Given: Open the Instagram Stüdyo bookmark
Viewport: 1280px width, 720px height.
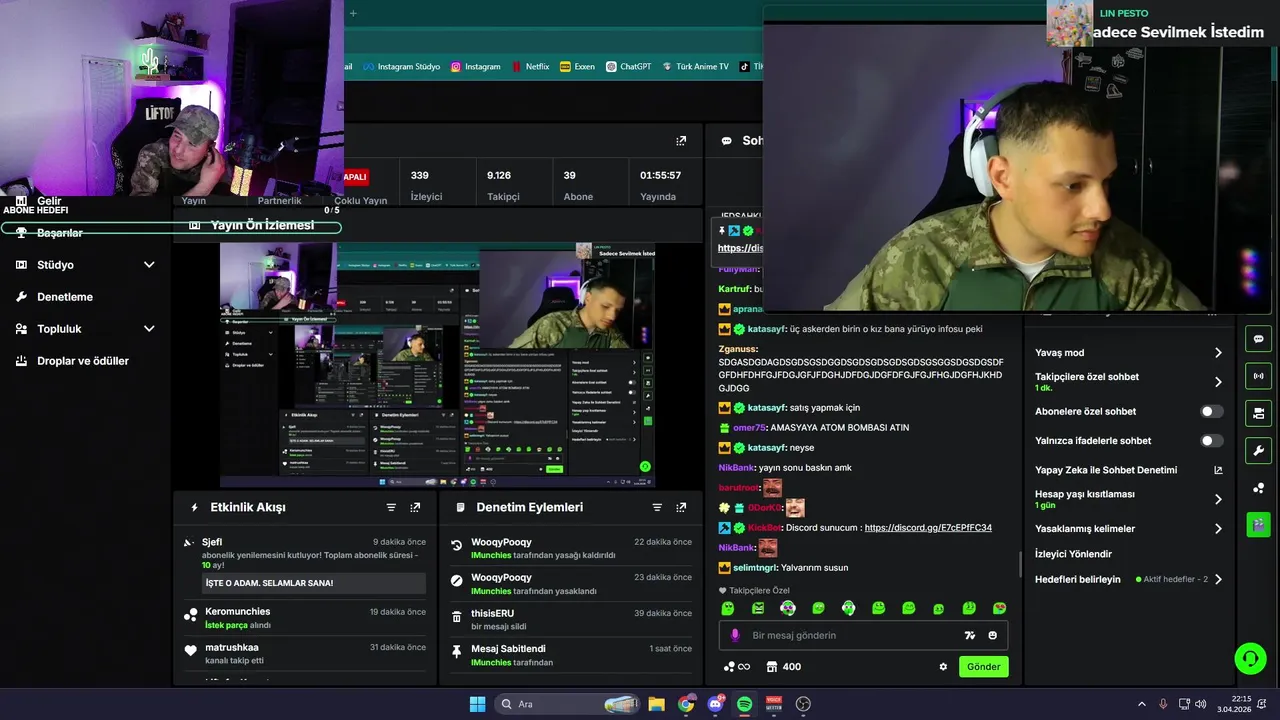Looking at the screenshot, I should coord(401,67).
